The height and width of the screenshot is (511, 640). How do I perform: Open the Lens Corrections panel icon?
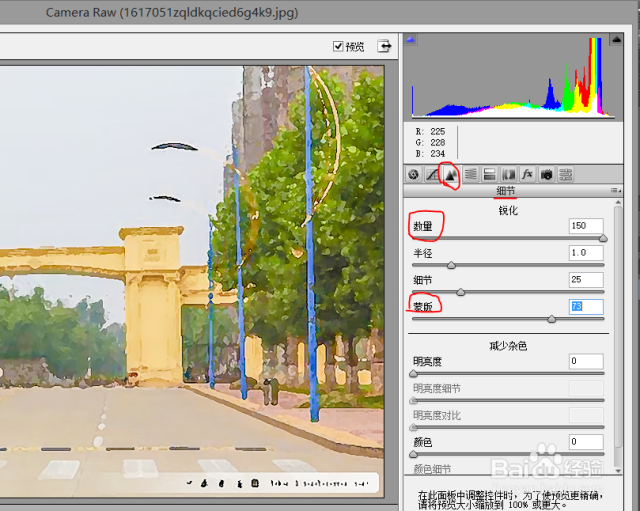pyautogui.click(x=508, y=175)
